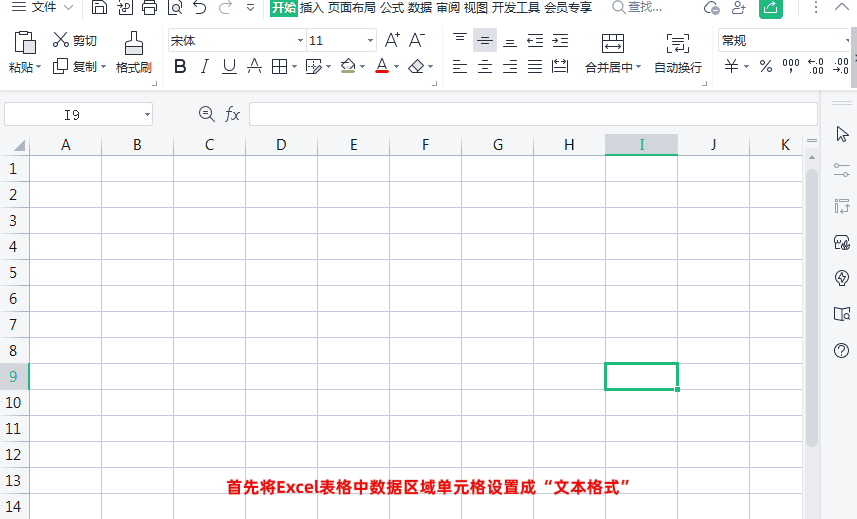Click distributed alignment icon
Viewport: 857px width, 519px height.
coord(560,67)
